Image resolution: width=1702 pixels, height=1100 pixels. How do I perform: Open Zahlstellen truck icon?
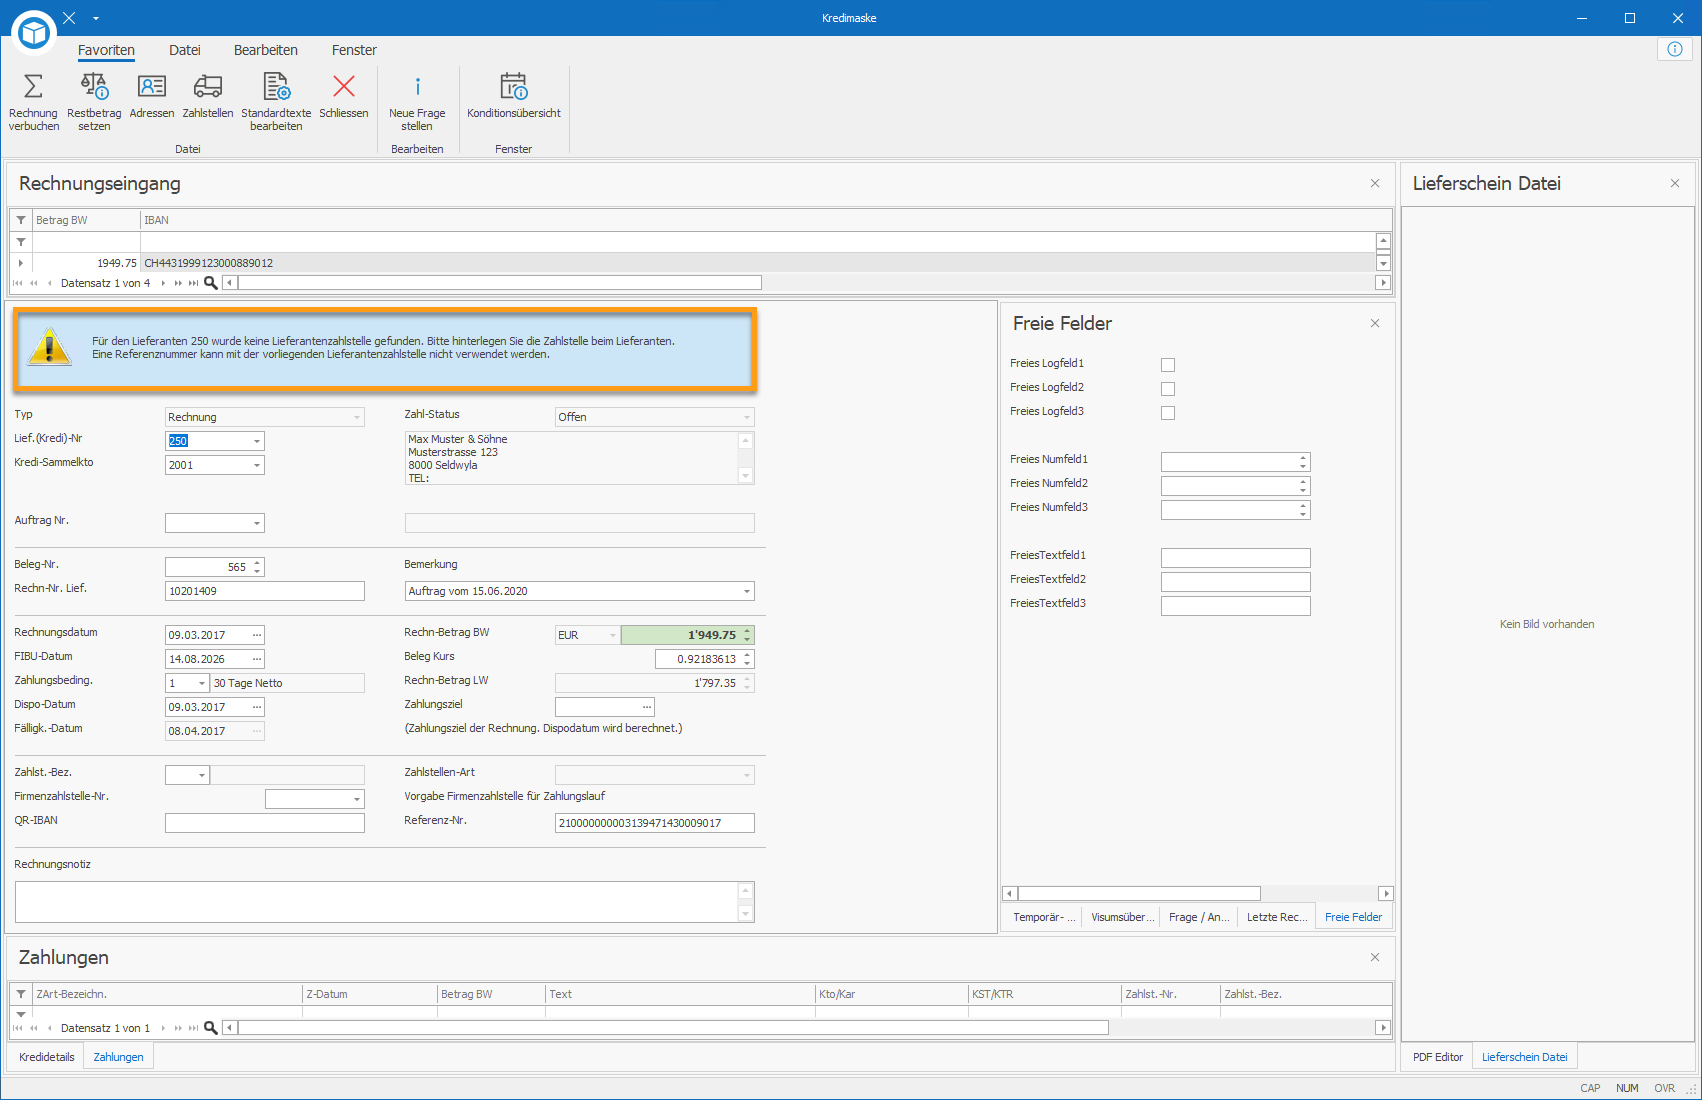pos(208,86)
